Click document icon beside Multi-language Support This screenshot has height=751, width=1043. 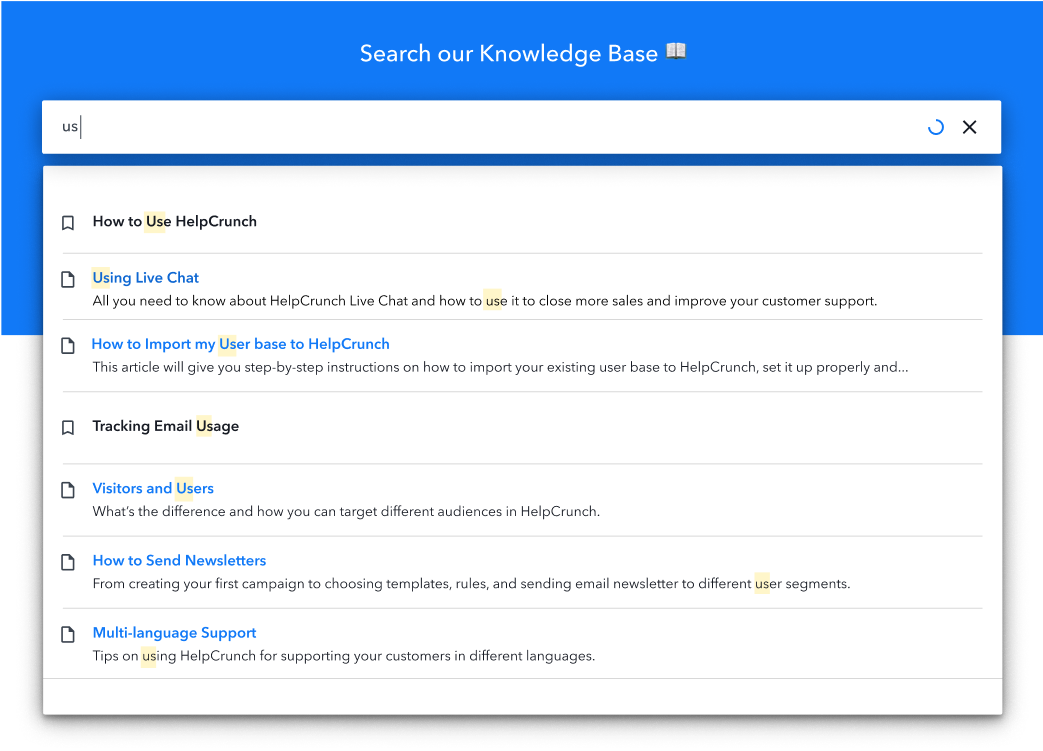point(68,634)
